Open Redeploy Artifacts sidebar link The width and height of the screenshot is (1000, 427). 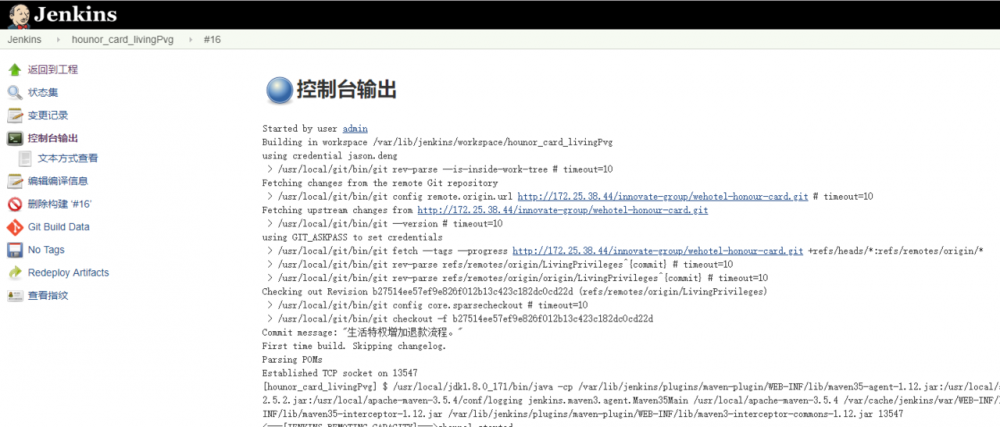(68, 273)
